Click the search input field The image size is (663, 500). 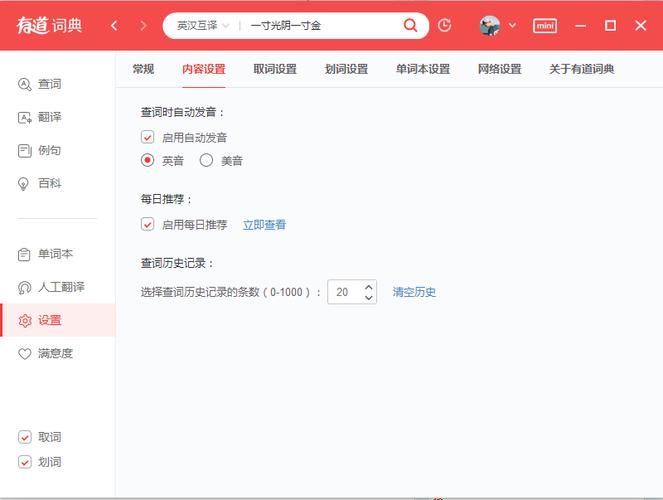323,26
